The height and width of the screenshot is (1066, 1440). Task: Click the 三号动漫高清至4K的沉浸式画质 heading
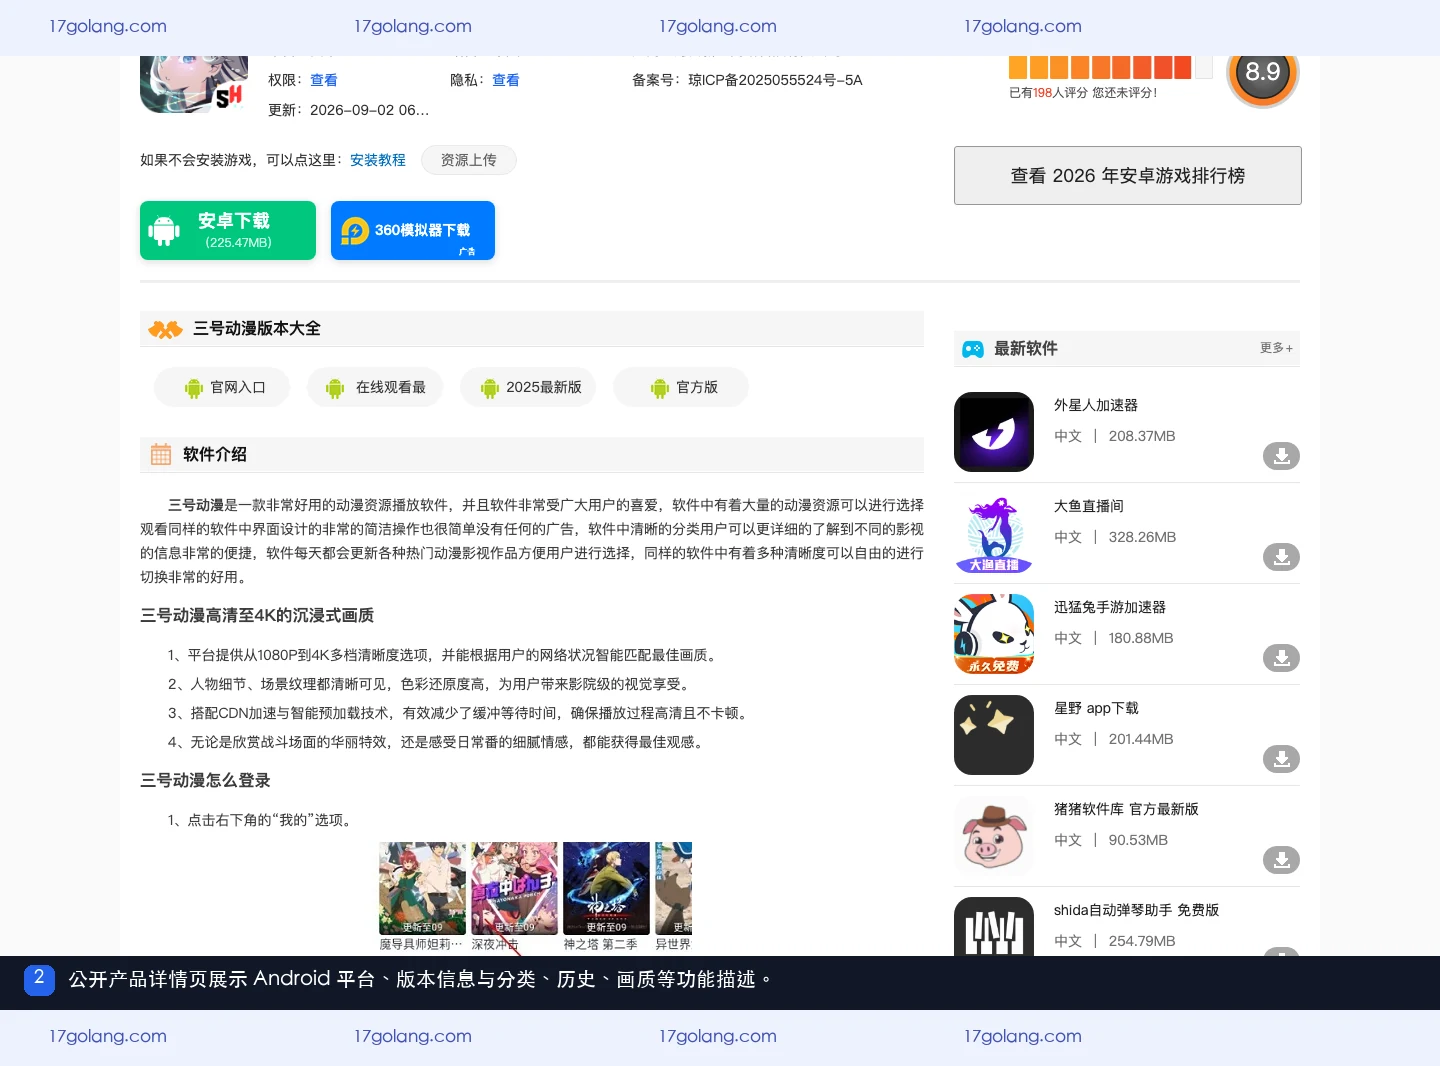(257, 615)
